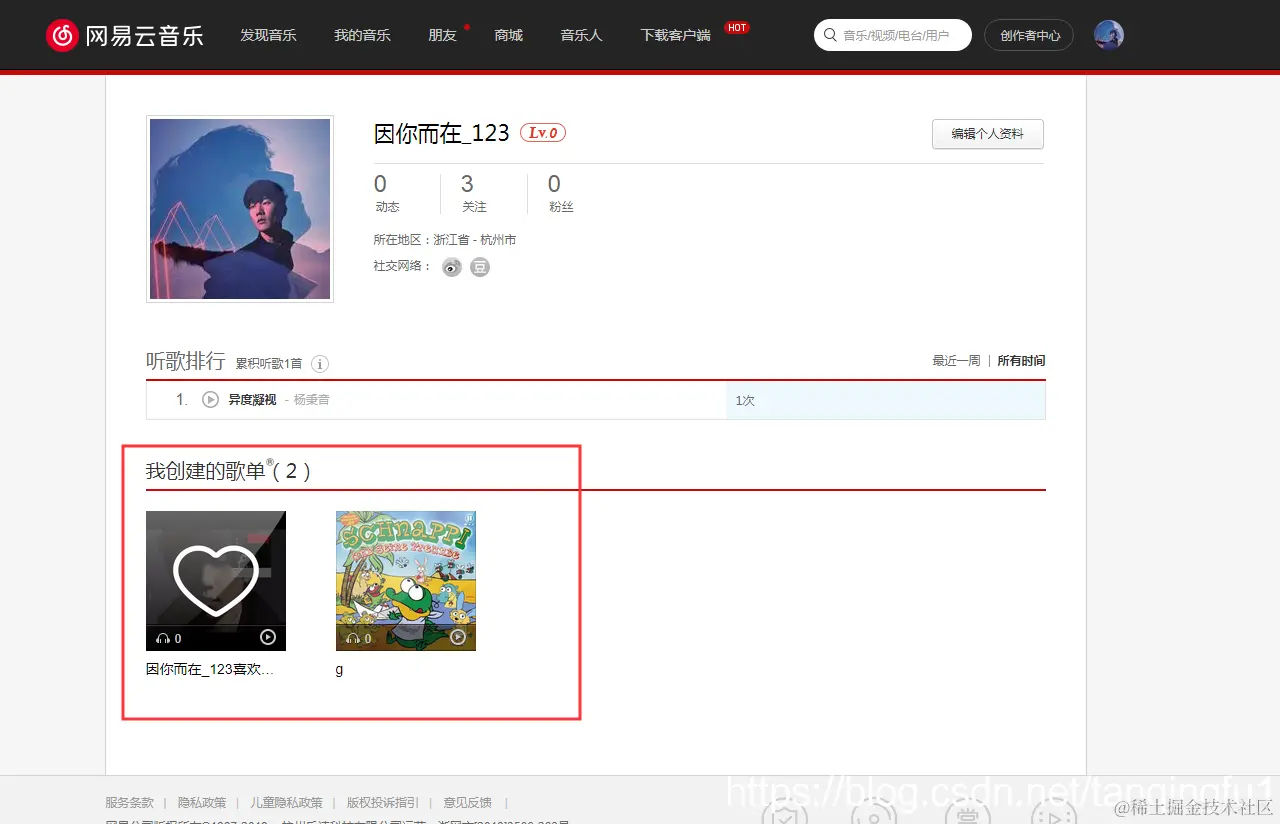Click the search magnifier icon
The image size is (1280, 824).
click(x=830, y=35)
